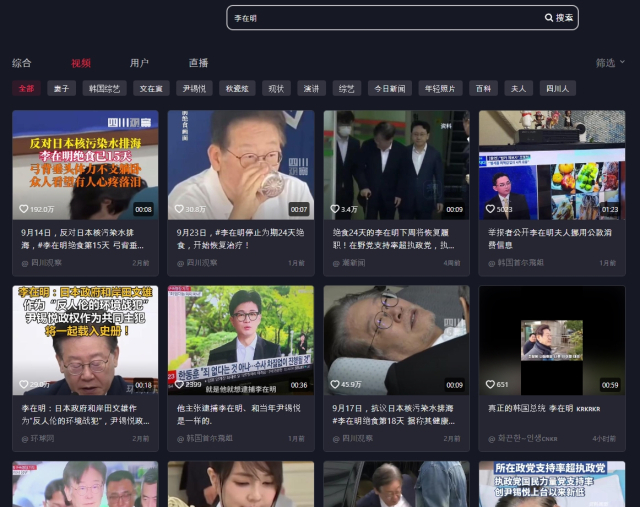This screenshot has height=507, width=640.
Task: Play the 00:07 video of man drinking water
Action: click(x=241, y=165)
